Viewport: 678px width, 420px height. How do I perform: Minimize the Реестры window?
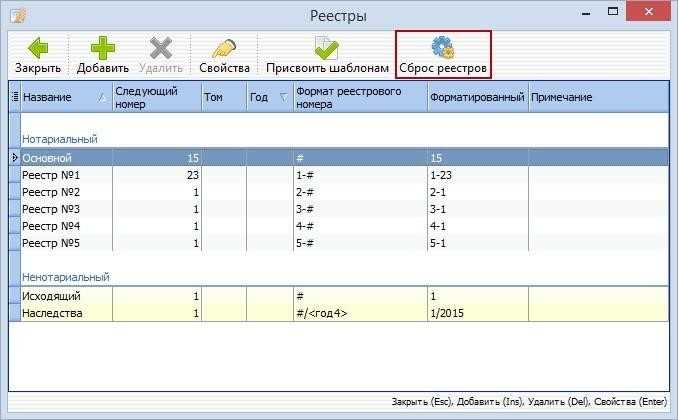(586, 13)
